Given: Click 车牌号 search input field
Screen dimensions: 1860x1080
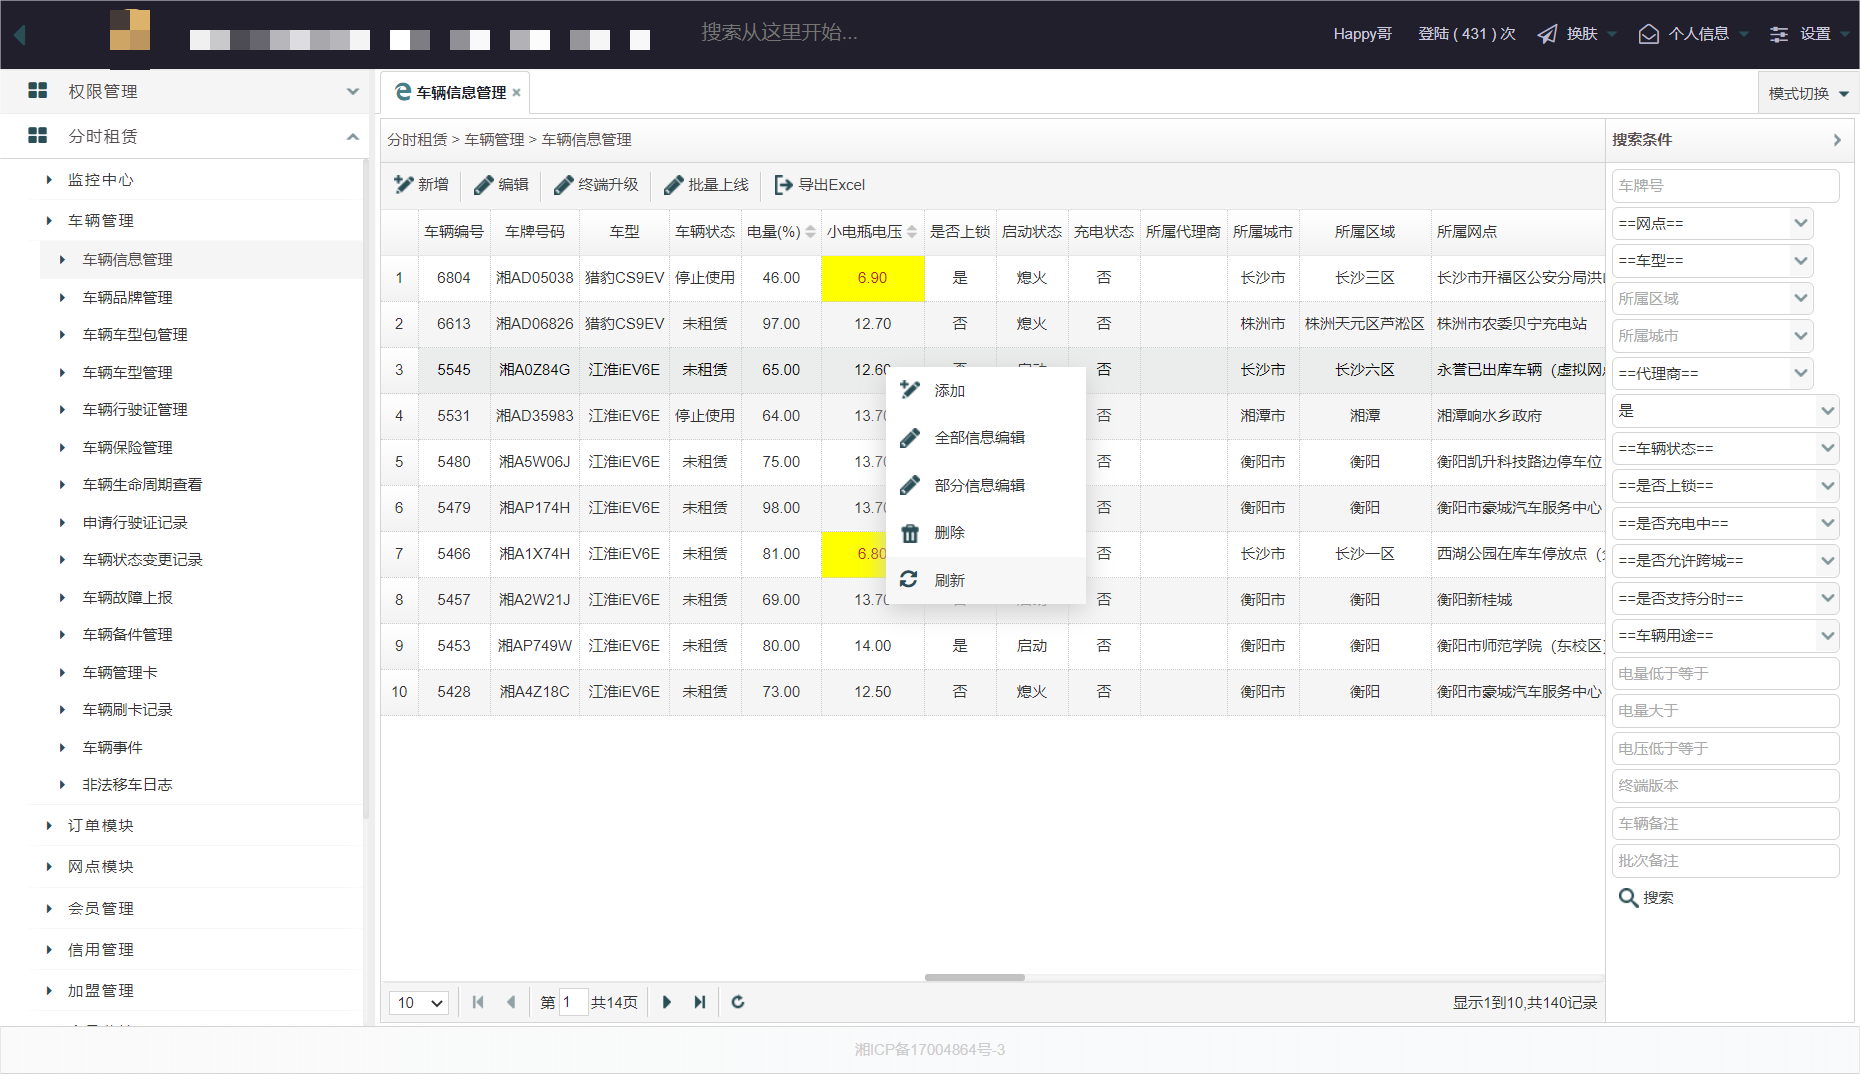Looking at the screenshot, I should pyautogui.click(x=1726, y=186).
